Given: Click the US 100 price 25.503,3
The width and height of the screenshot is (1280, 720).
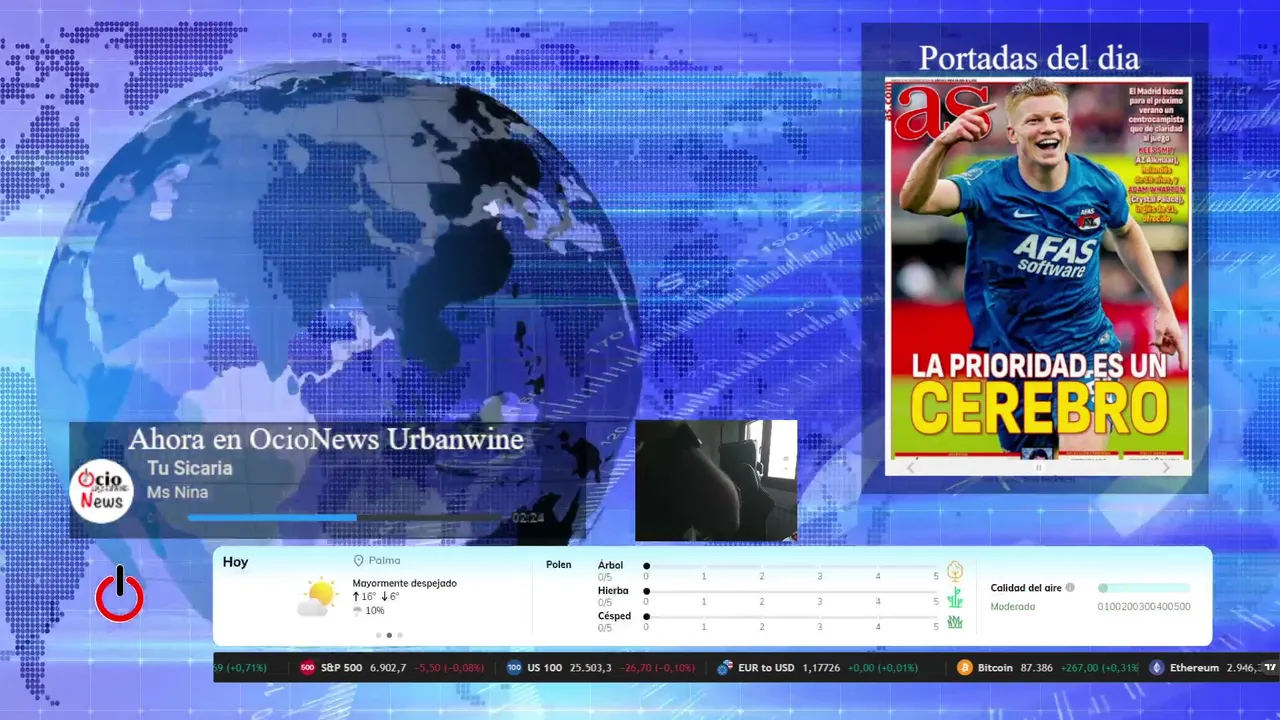Looking at the screenshot, I should tap(591, 668).
